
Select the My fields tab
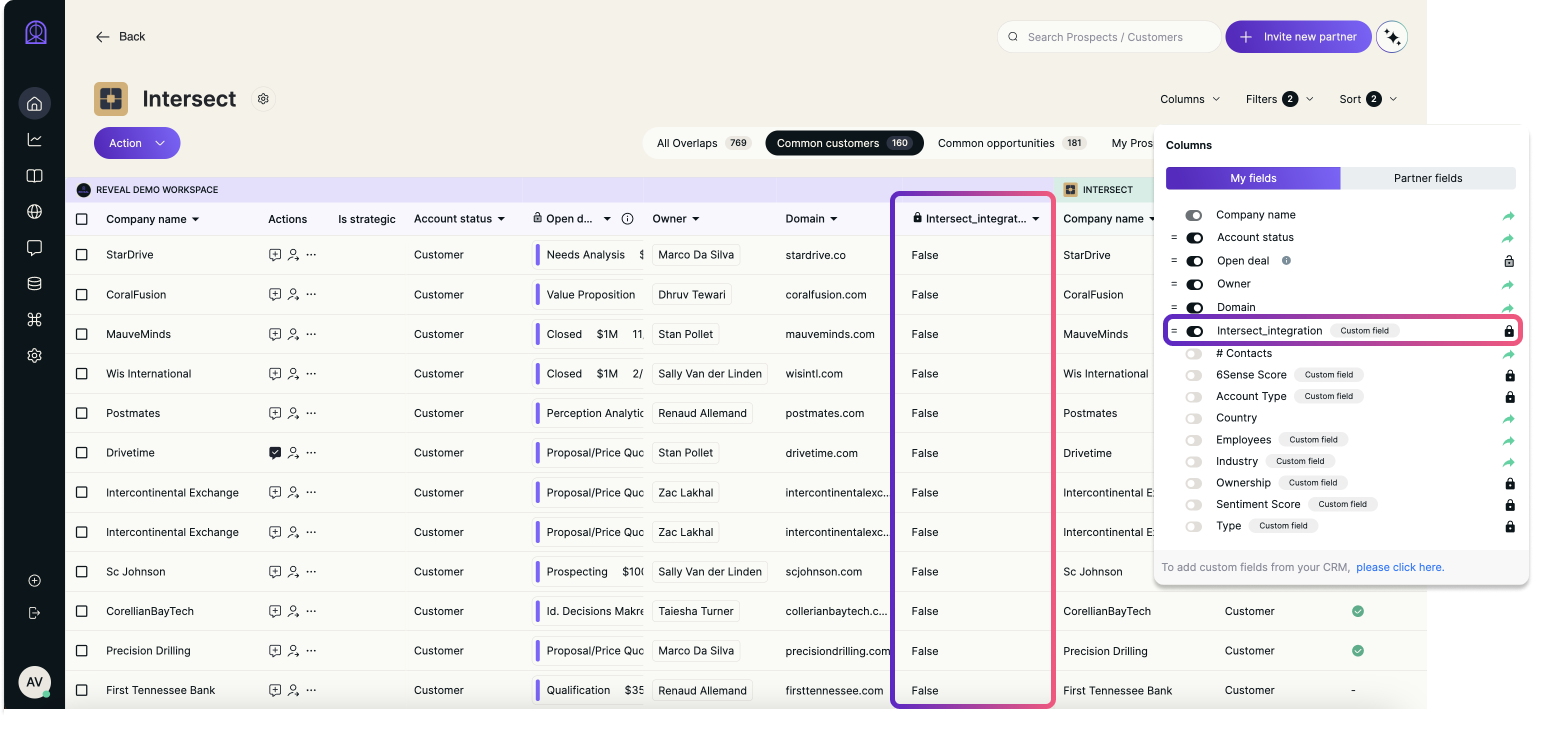[1253, 178]
